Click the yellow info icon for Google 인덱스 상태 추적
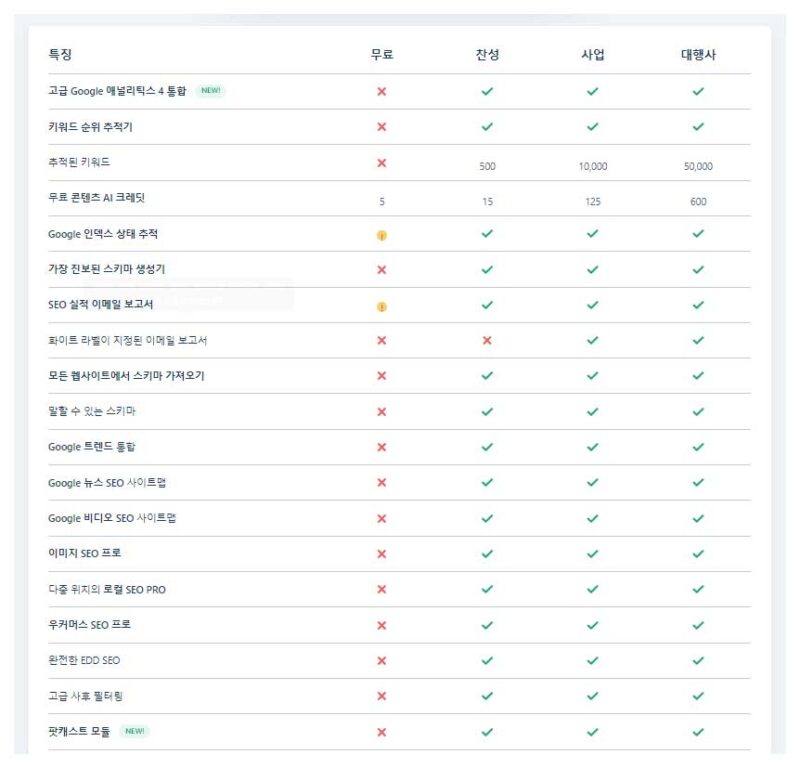The width and height of the screenshot is (800, 768). pos(382,235)
